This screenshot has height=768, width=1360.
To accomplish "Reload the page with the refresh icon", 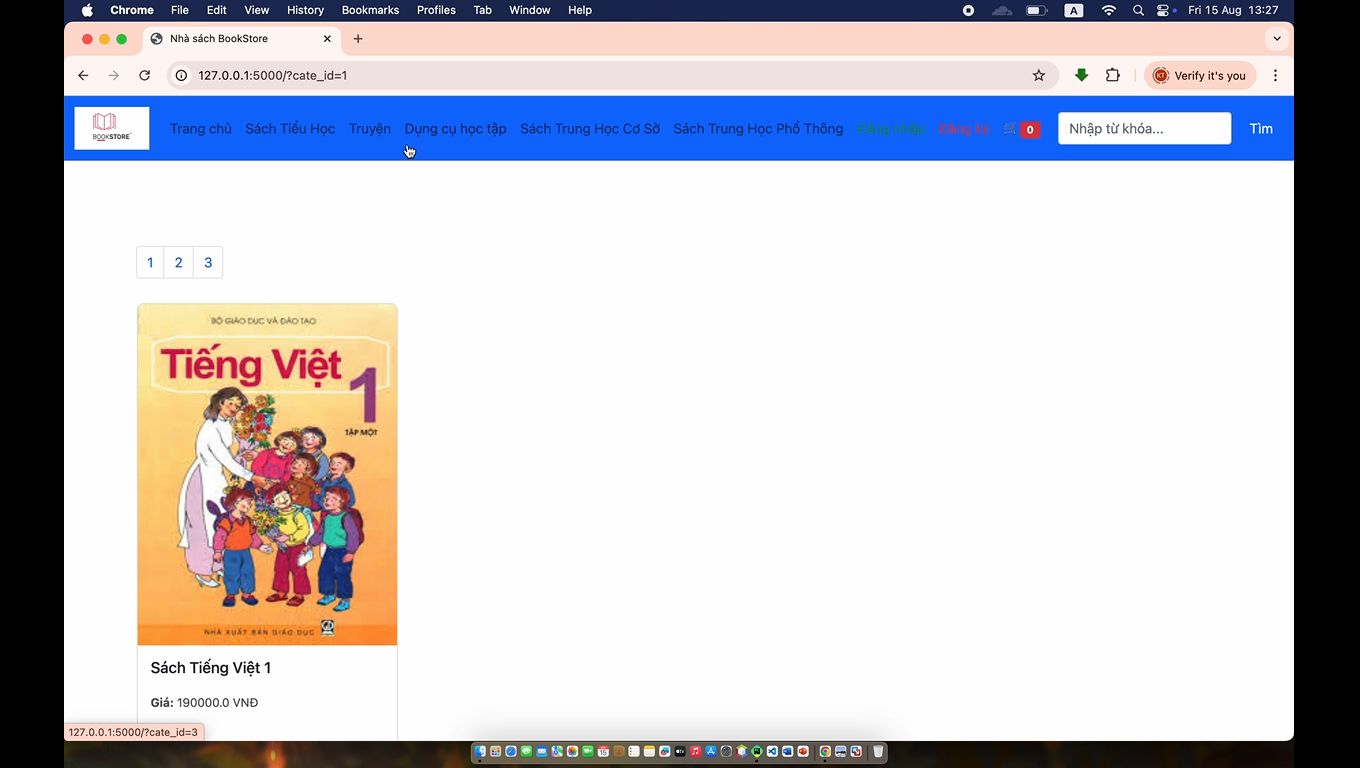I will [x=145, y=75].
